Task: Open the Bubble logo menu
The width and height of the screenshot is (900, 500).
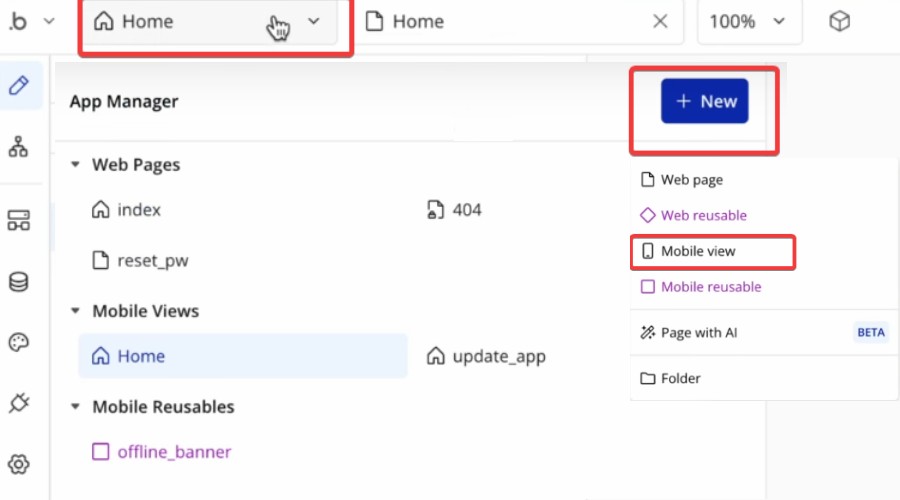Action: tap(18, 21)
